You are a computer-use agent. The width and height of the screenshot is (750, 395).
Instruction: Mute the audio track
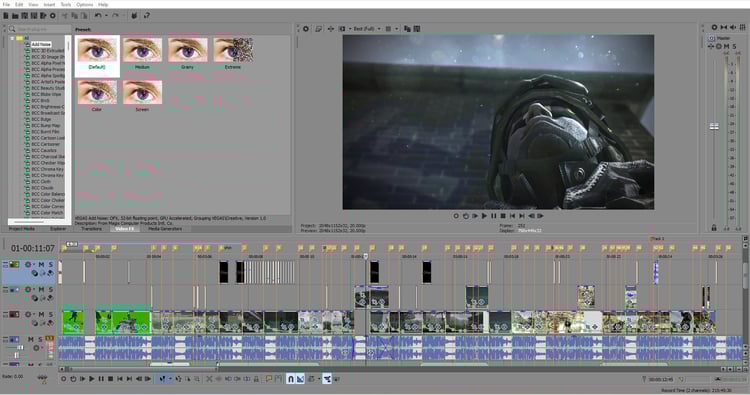coord(31,339)
